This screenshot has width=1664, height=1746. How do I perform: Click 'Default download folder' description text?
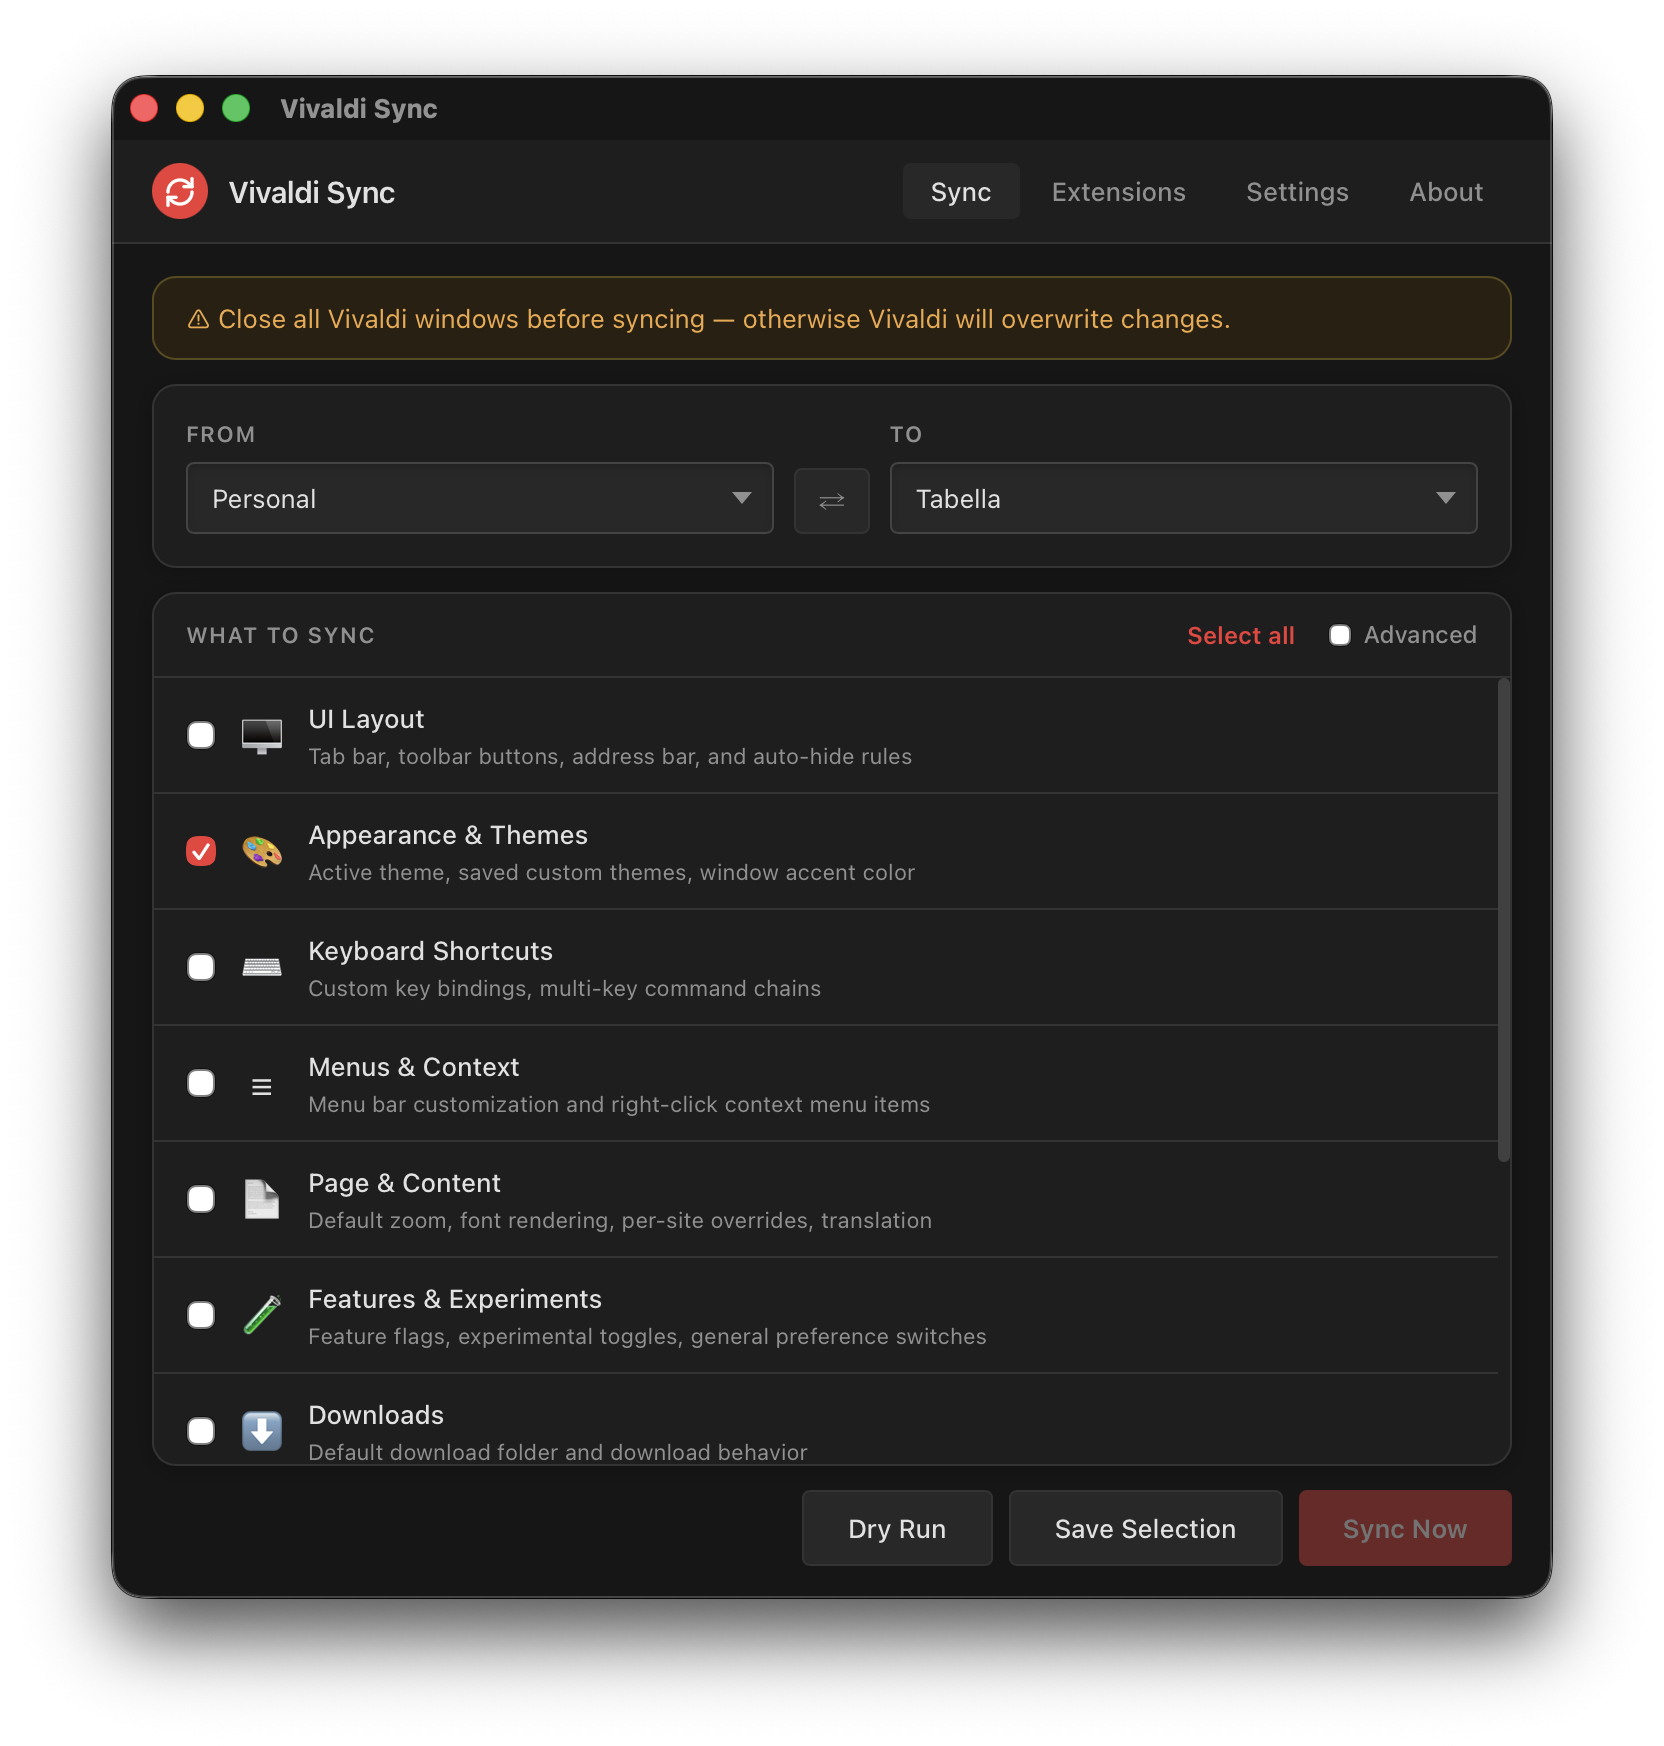[558, 1452]
